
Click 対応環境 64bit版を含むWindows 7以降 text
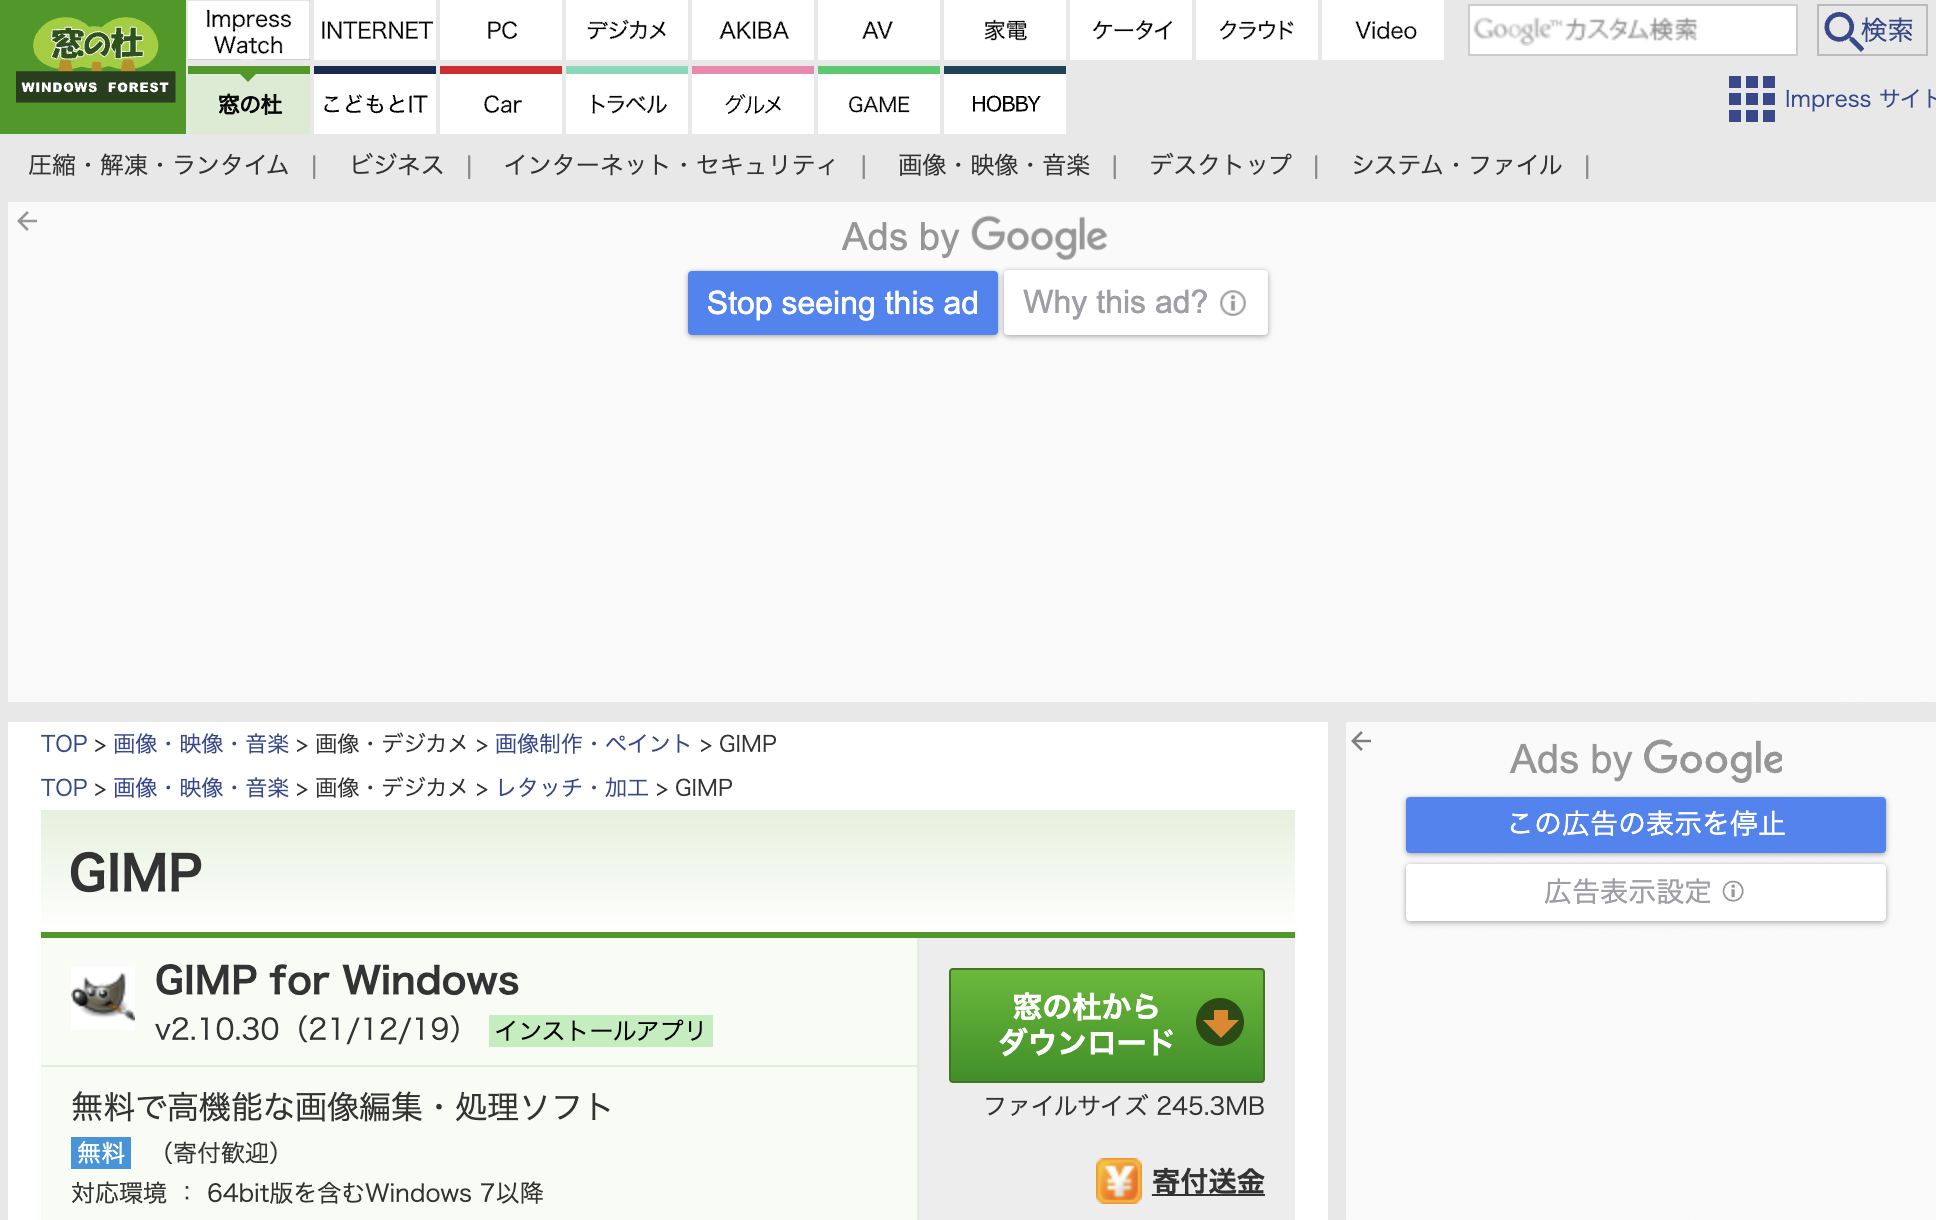(x=307, y=1193)
